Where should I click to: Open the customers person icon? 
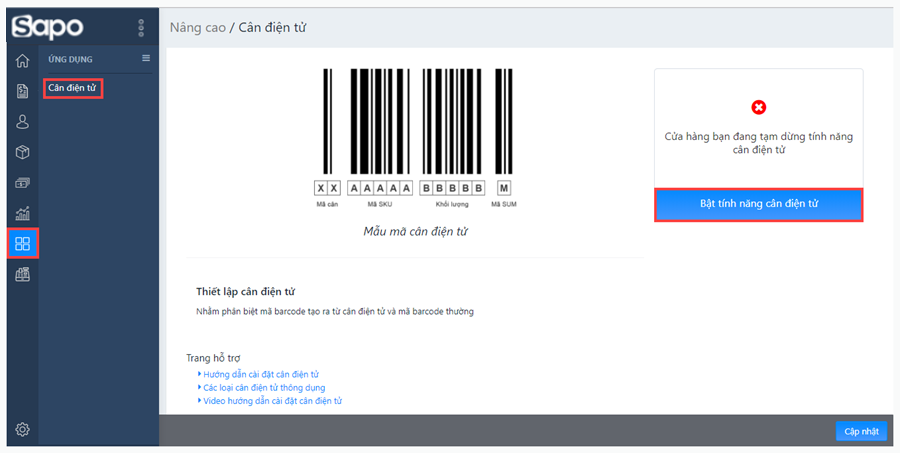(x=22, y=122)
